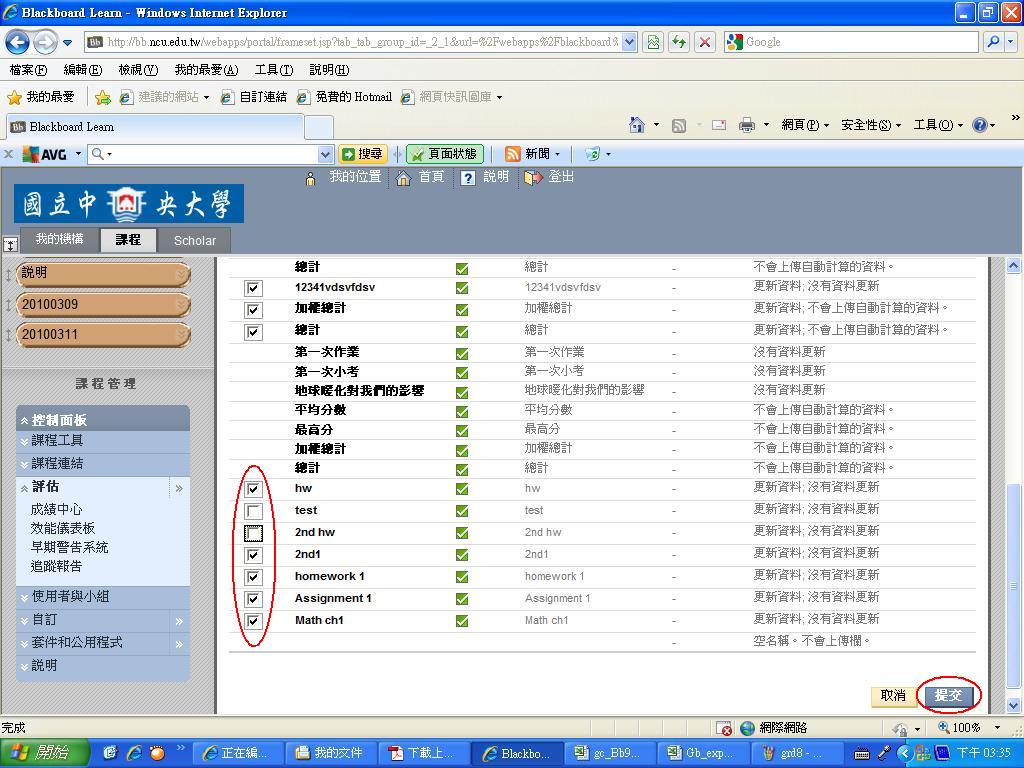Click the Google search magnifier icon
The width and height of the screenshot is (1024, 768).
[993, 42]
